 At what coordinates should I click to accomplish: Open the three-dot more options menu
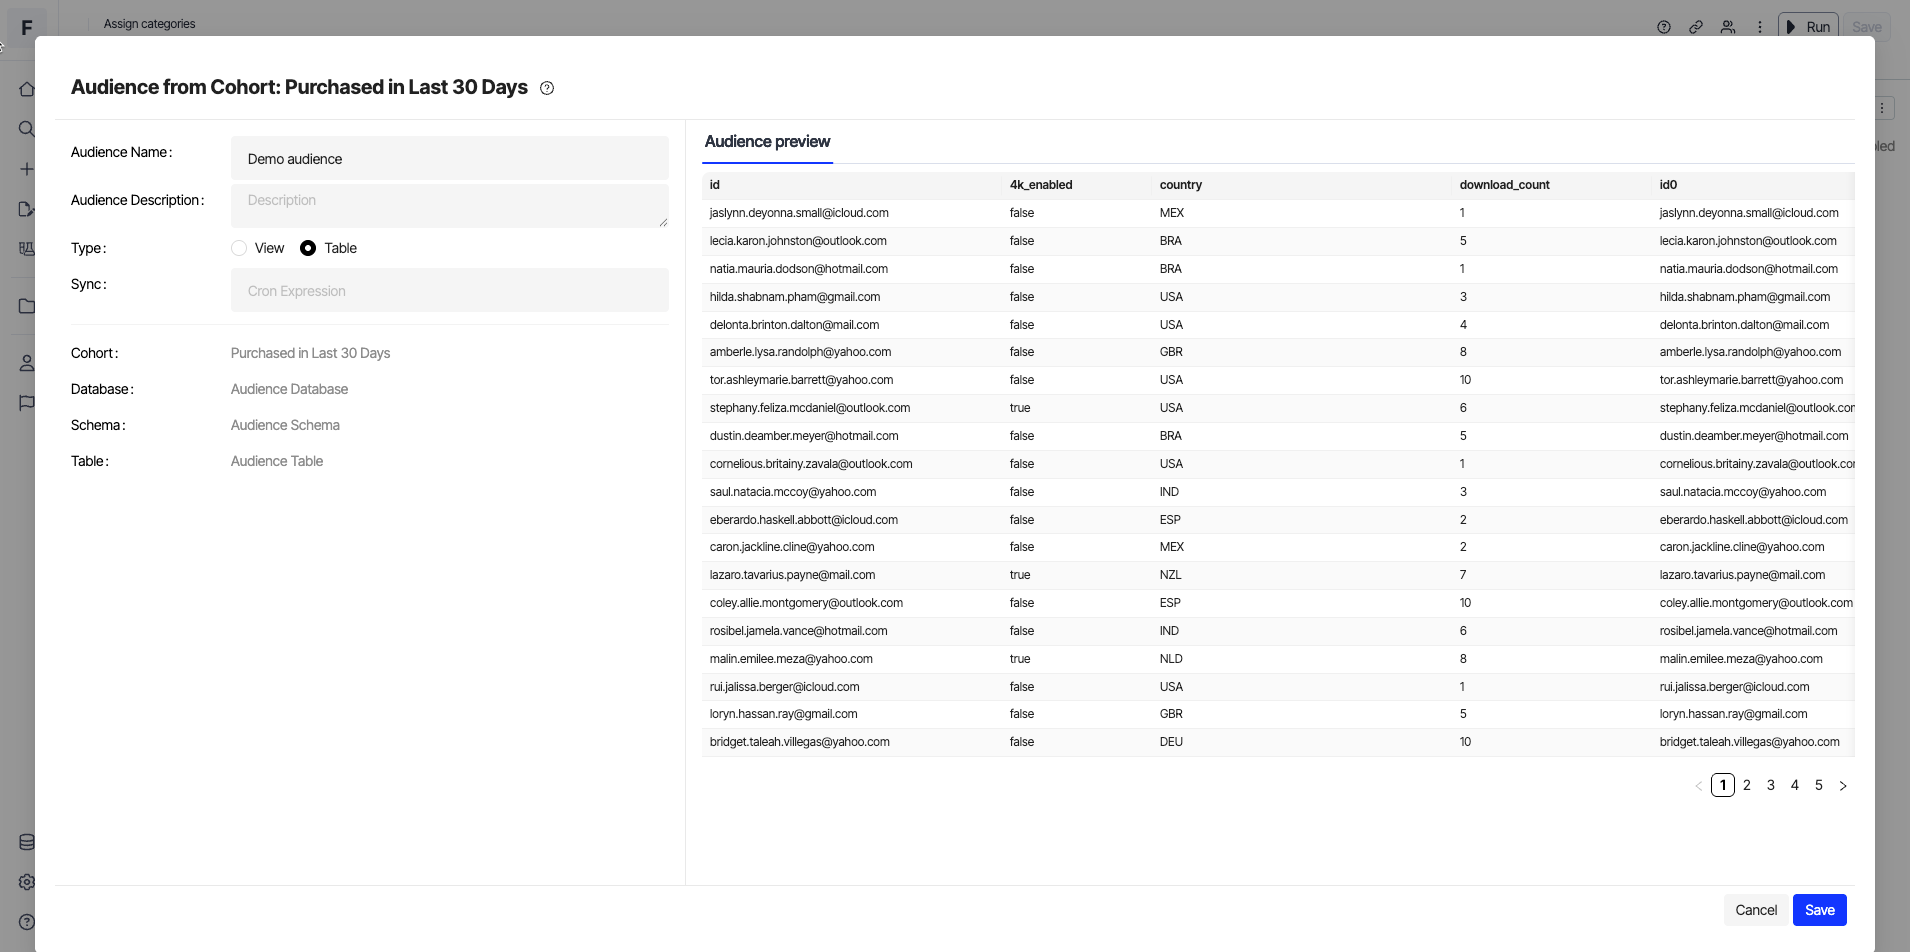(1760, 27)
